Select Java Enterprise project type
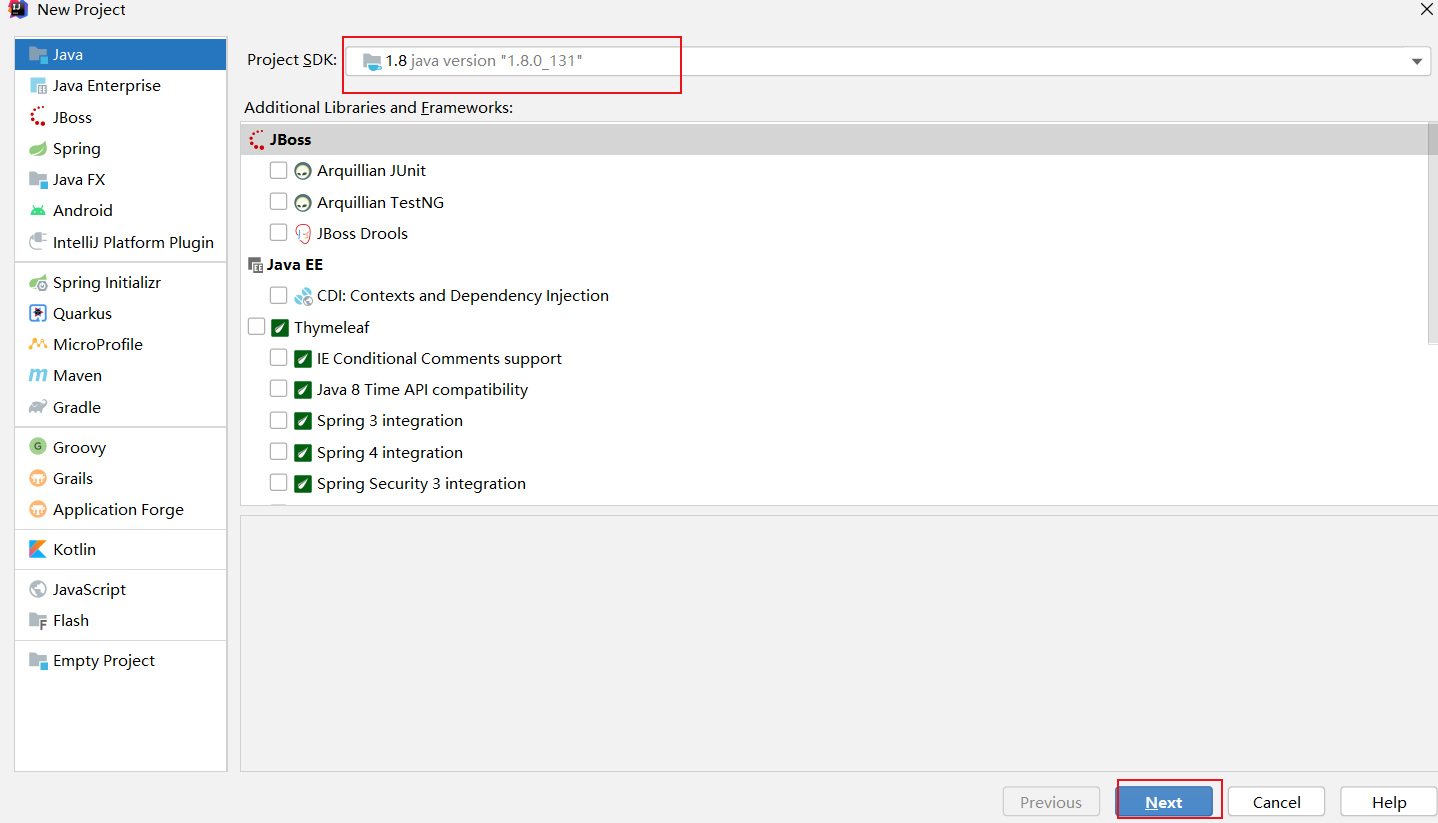 (x=120, y=85)
